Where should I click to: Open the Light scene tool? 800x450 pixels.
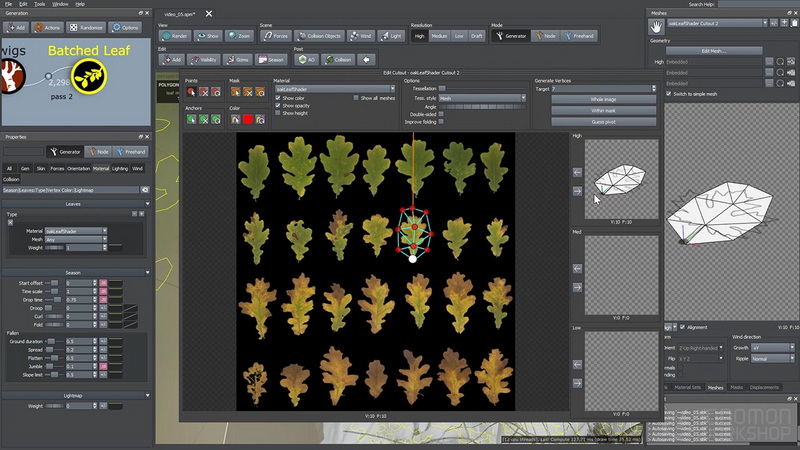pos(391,36)
